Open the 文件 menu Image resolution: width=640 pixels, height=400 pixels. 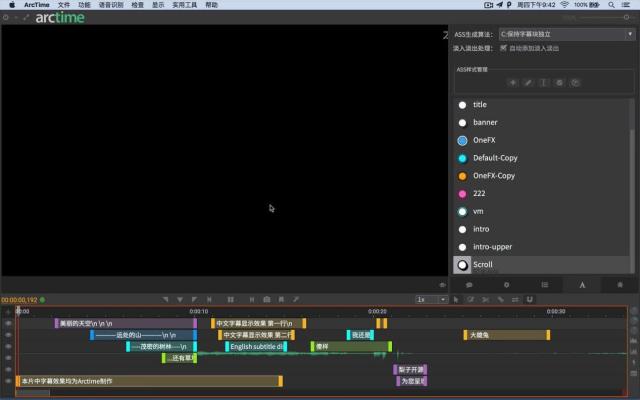(x=64, y=5)
